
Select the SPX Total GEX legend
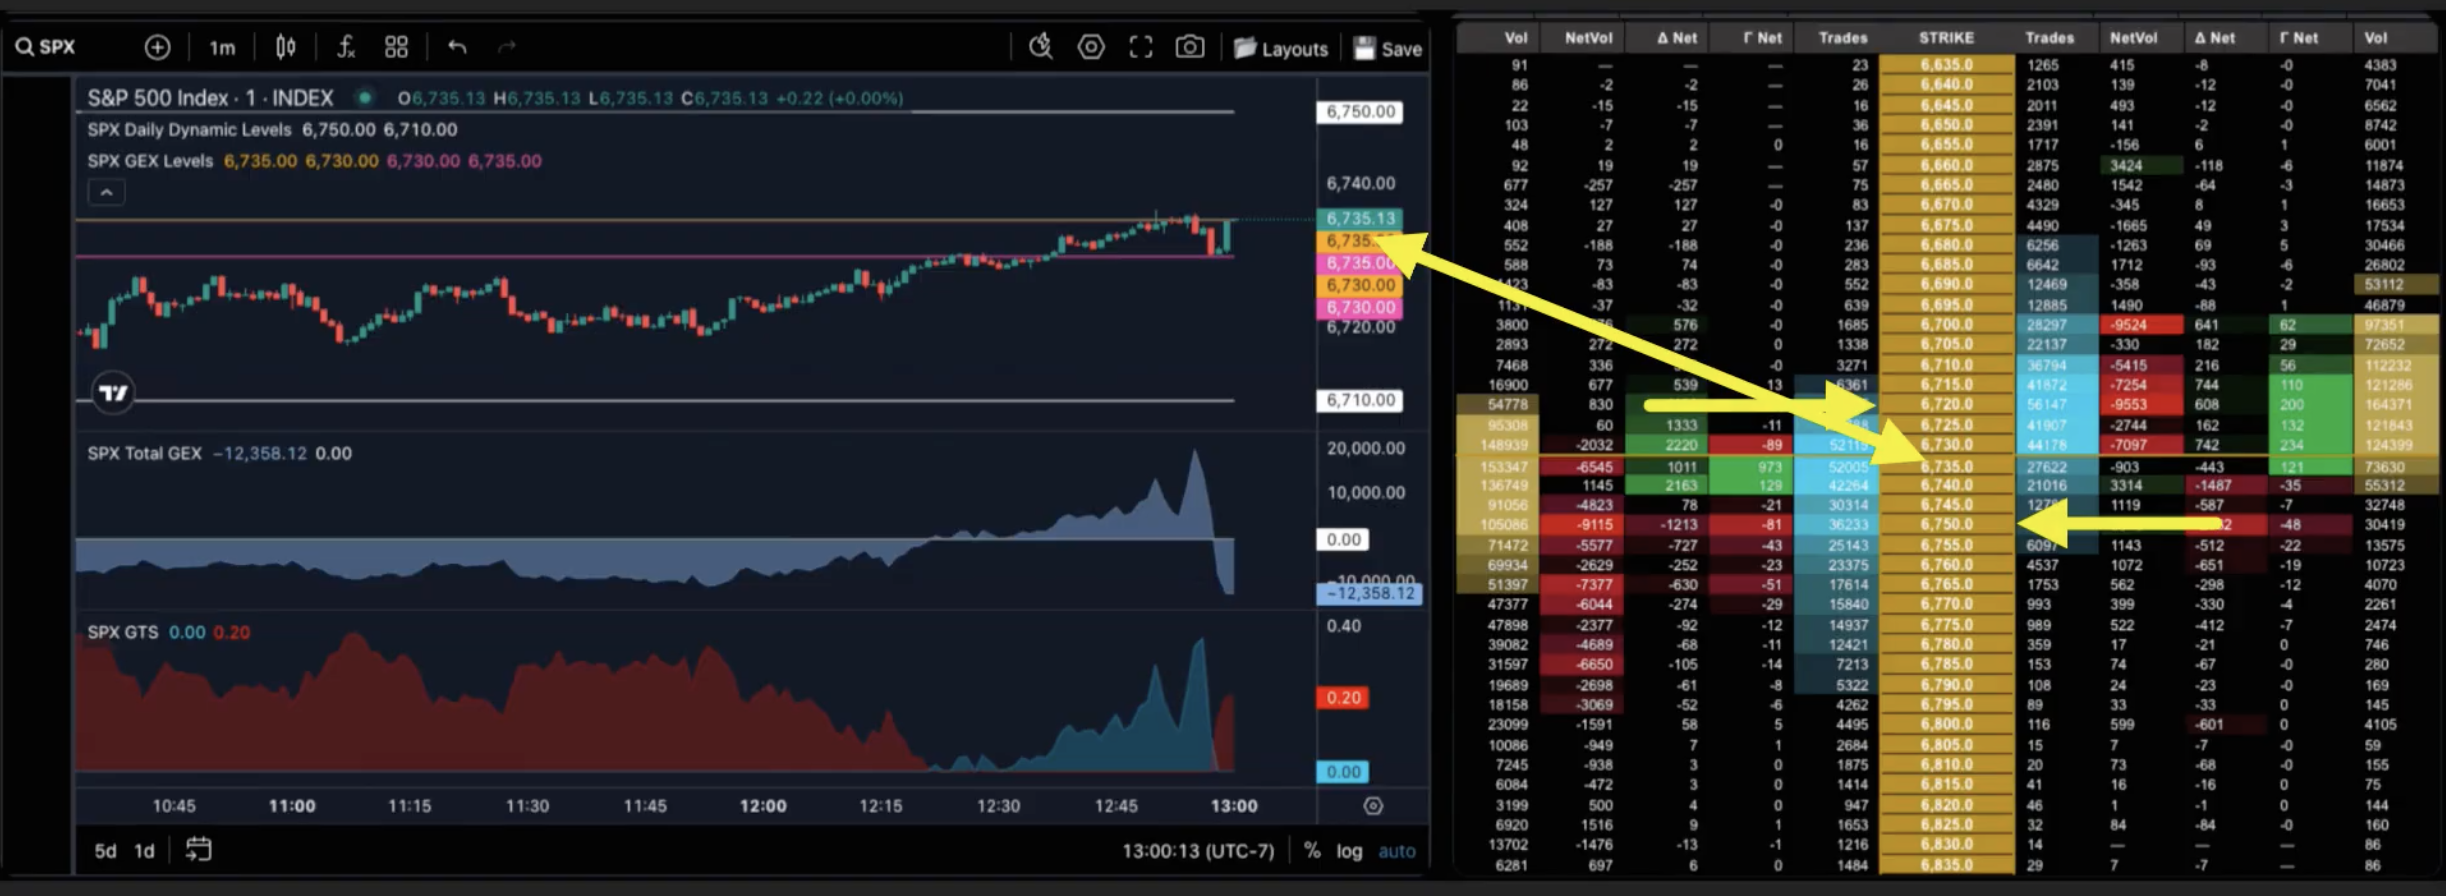144,453
